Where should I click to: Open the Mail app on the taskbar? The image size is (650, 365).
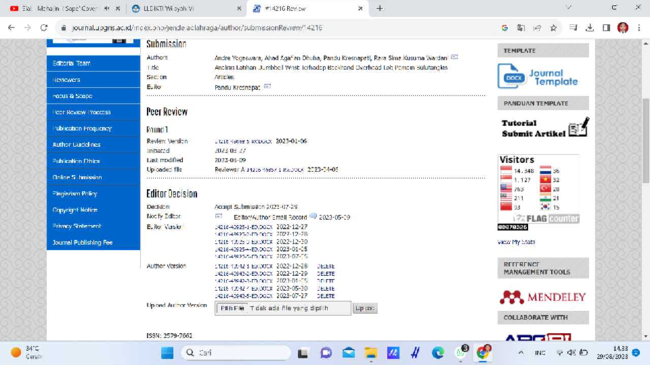tap(349, 353)
